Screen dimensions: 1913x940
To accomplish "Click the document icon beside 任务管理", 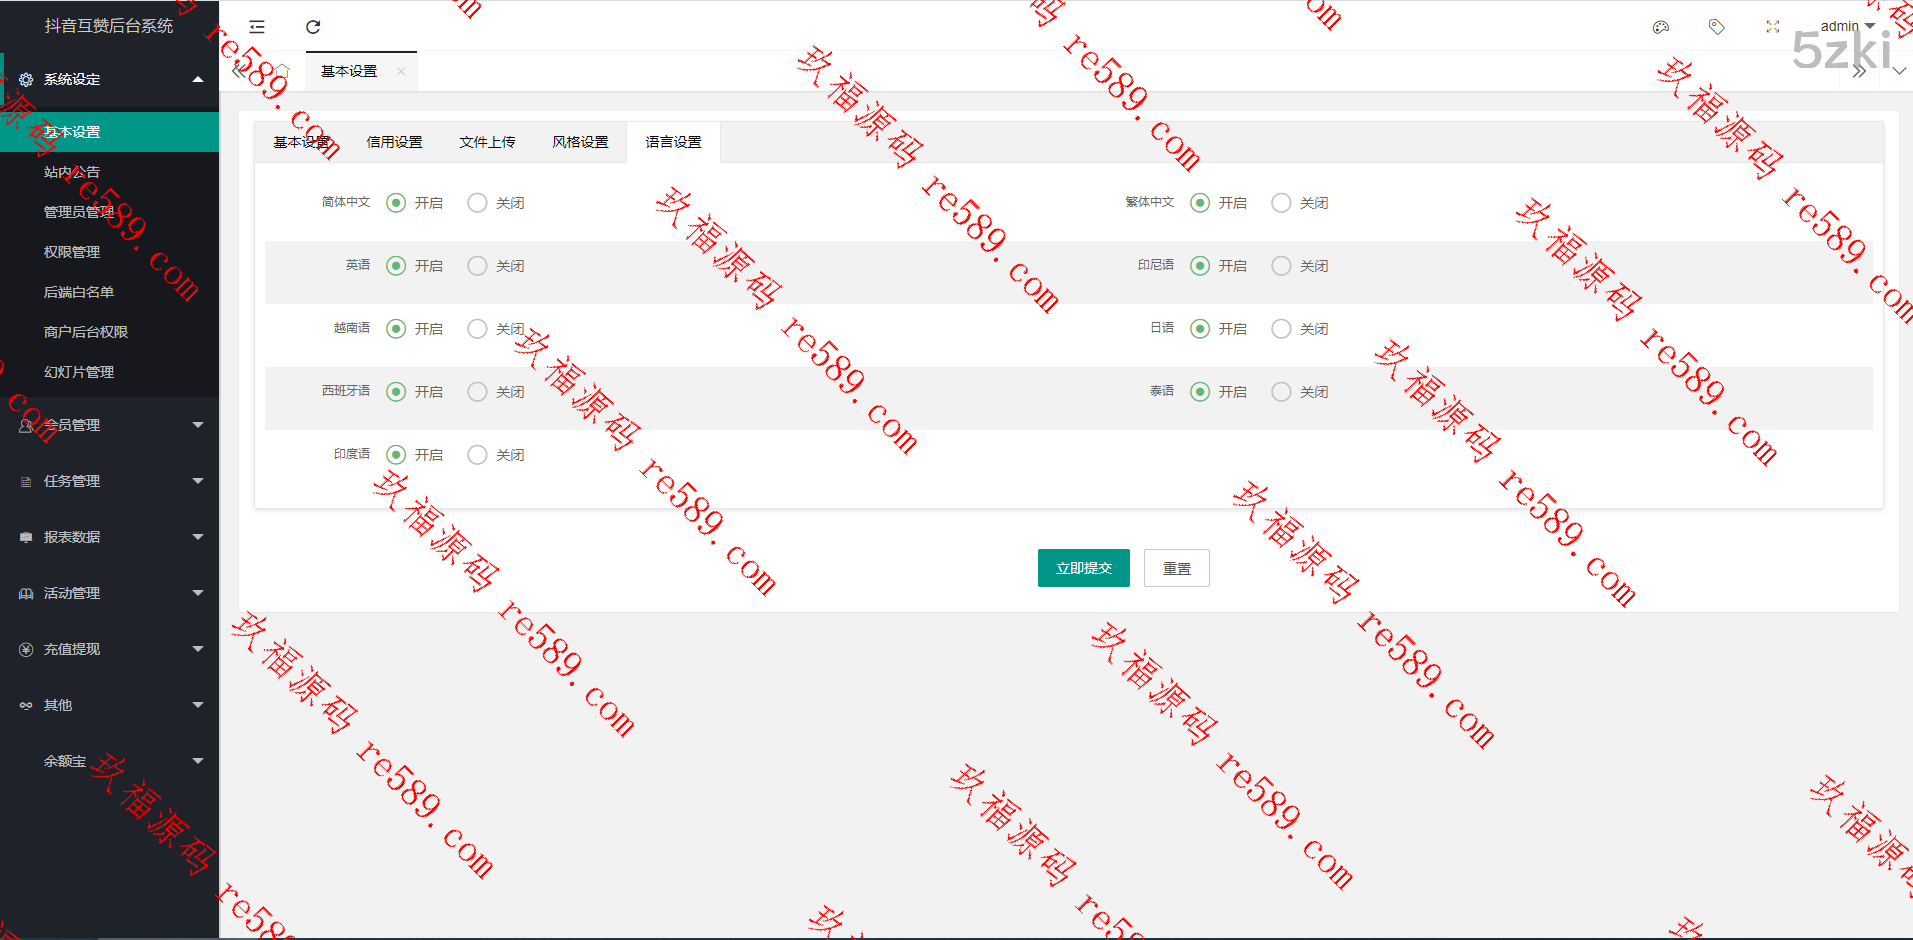I will click(x=26, y=481).
